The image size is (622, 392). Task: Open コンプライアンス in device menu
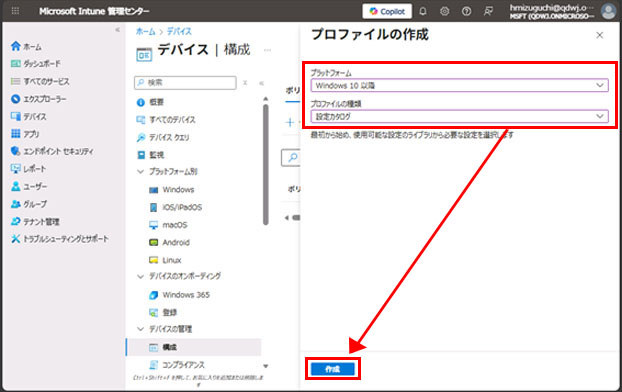click(x=177, y=365)
